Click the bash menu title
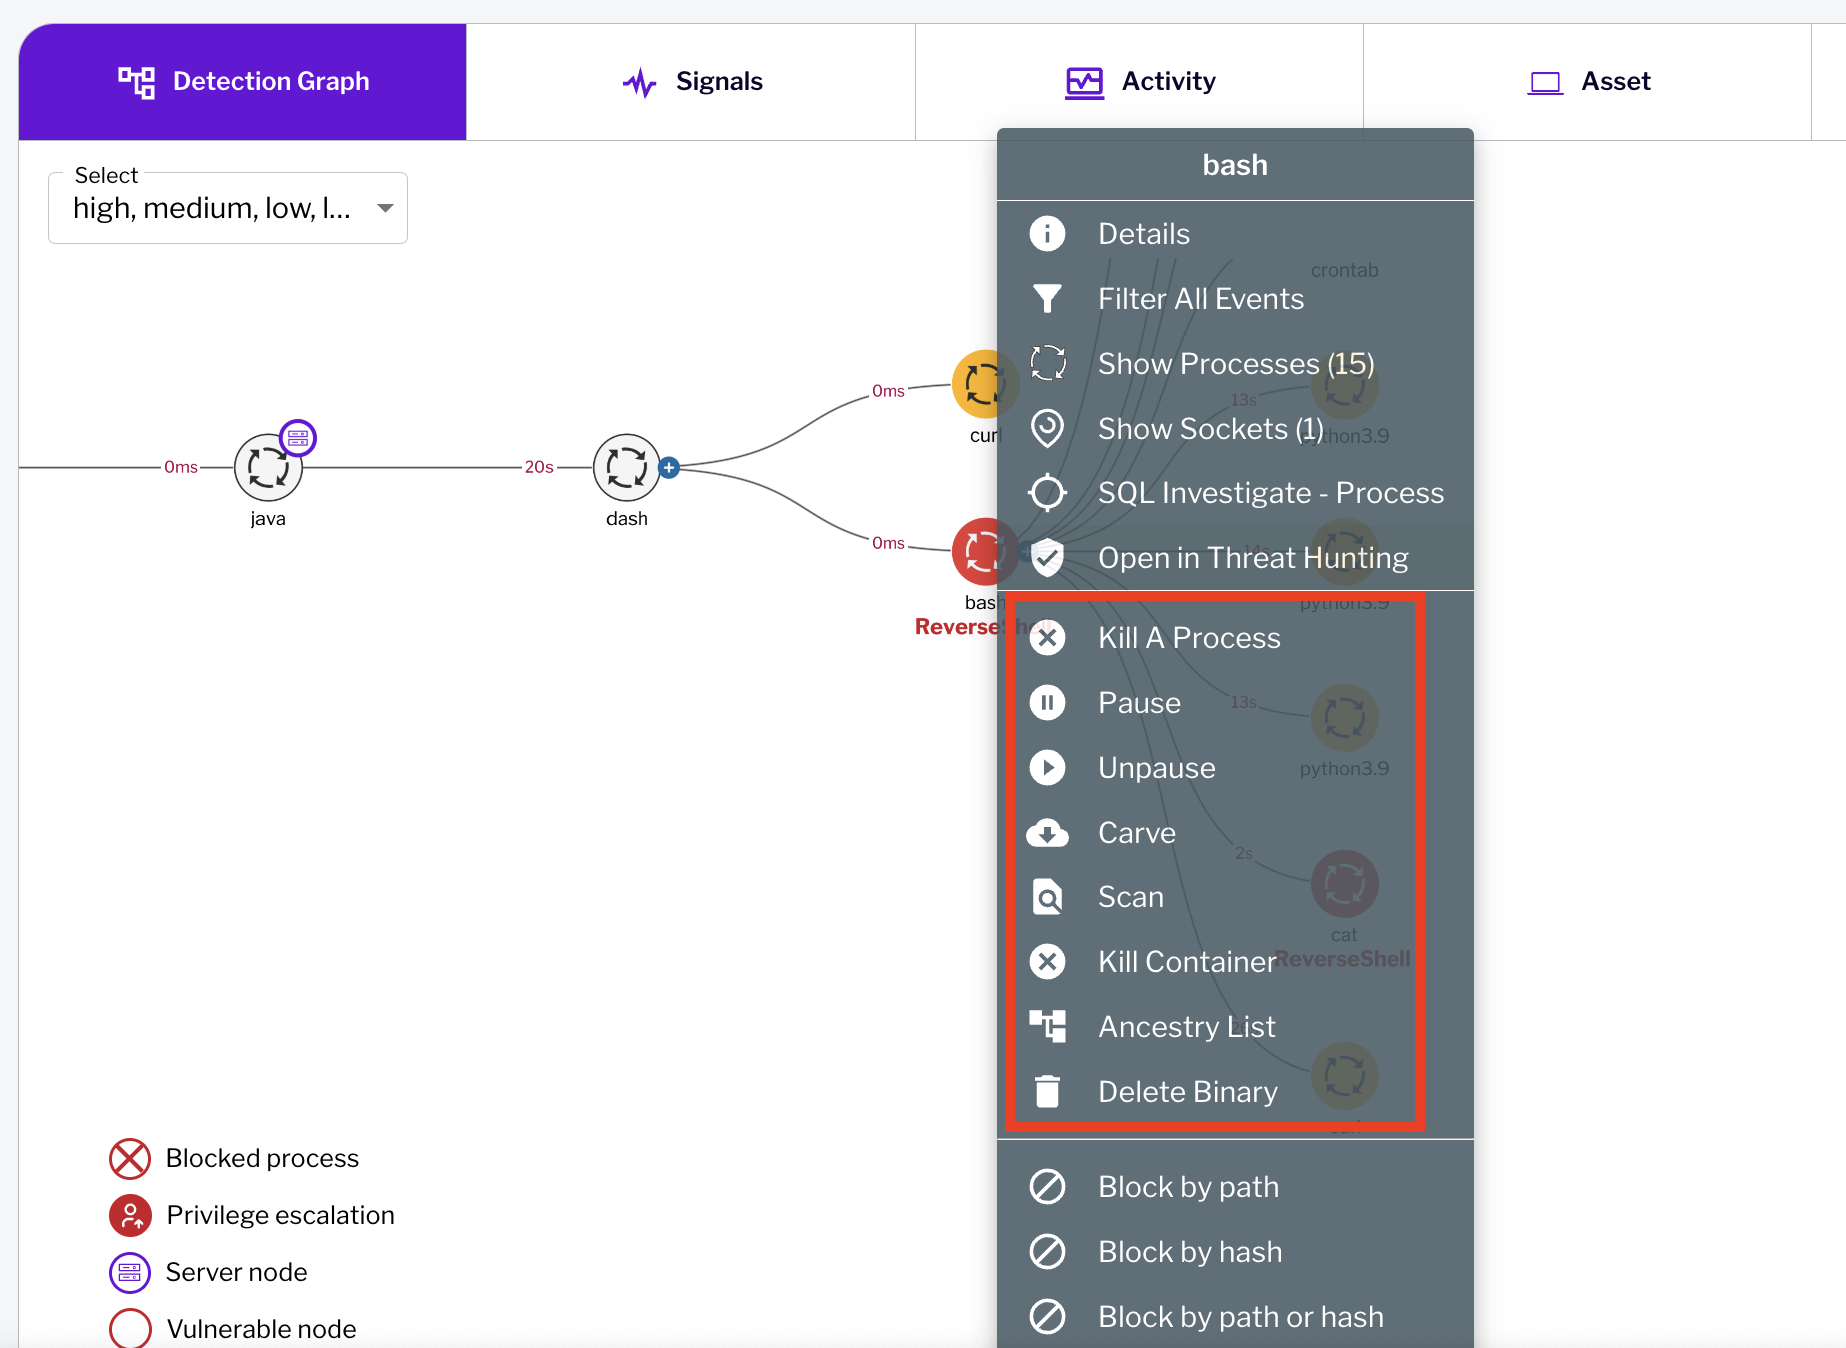1846x1348 pixels. (x=1235, y=165)
